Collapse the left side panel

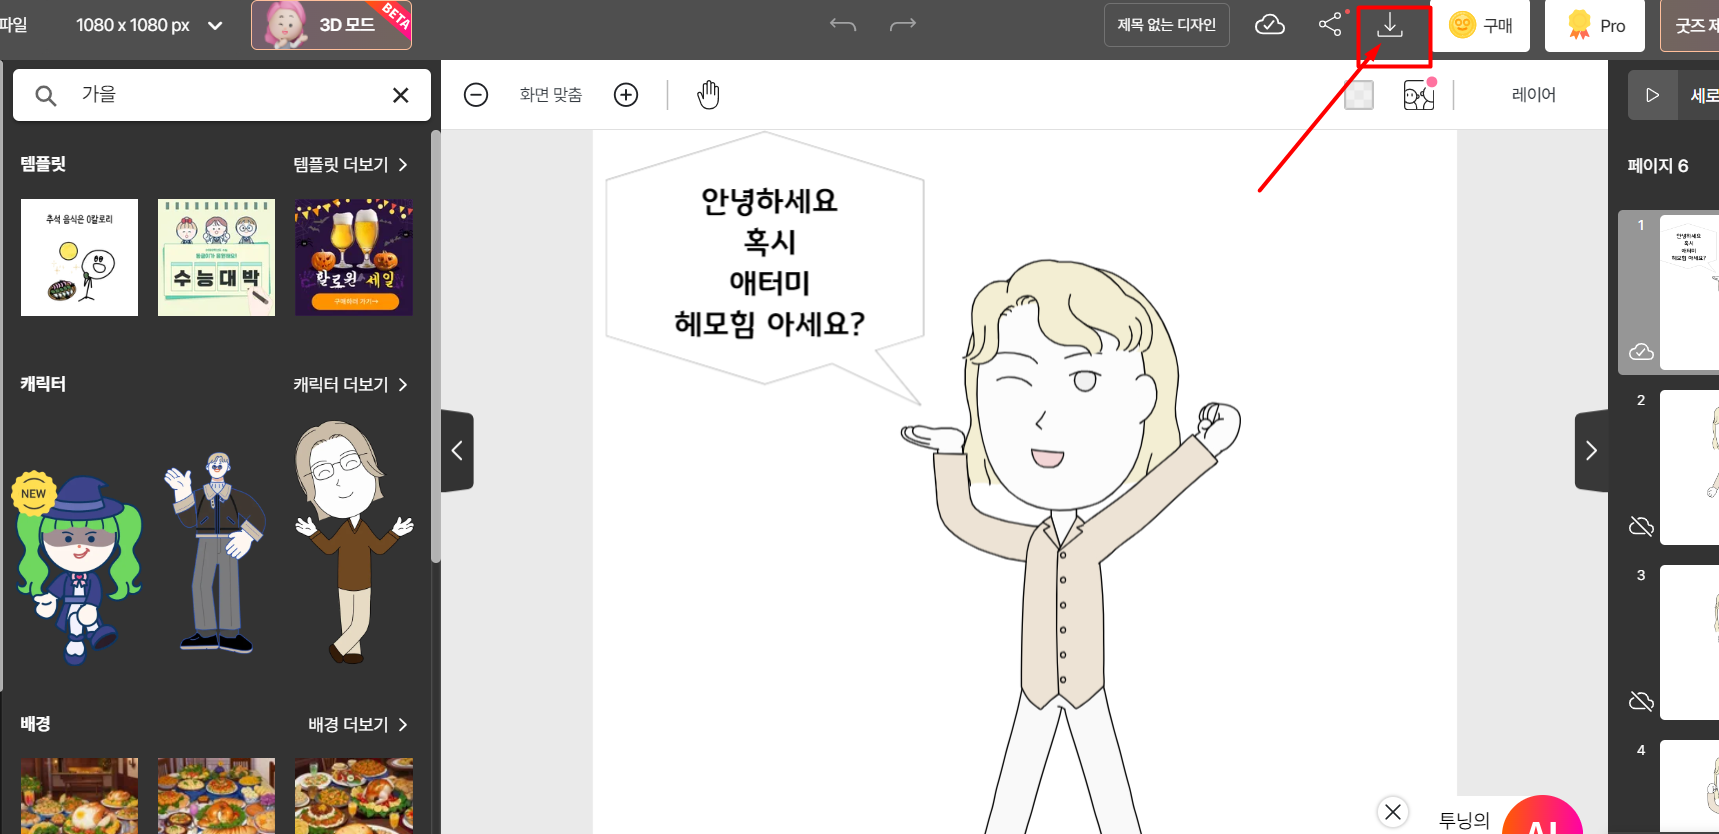[457, 451]
